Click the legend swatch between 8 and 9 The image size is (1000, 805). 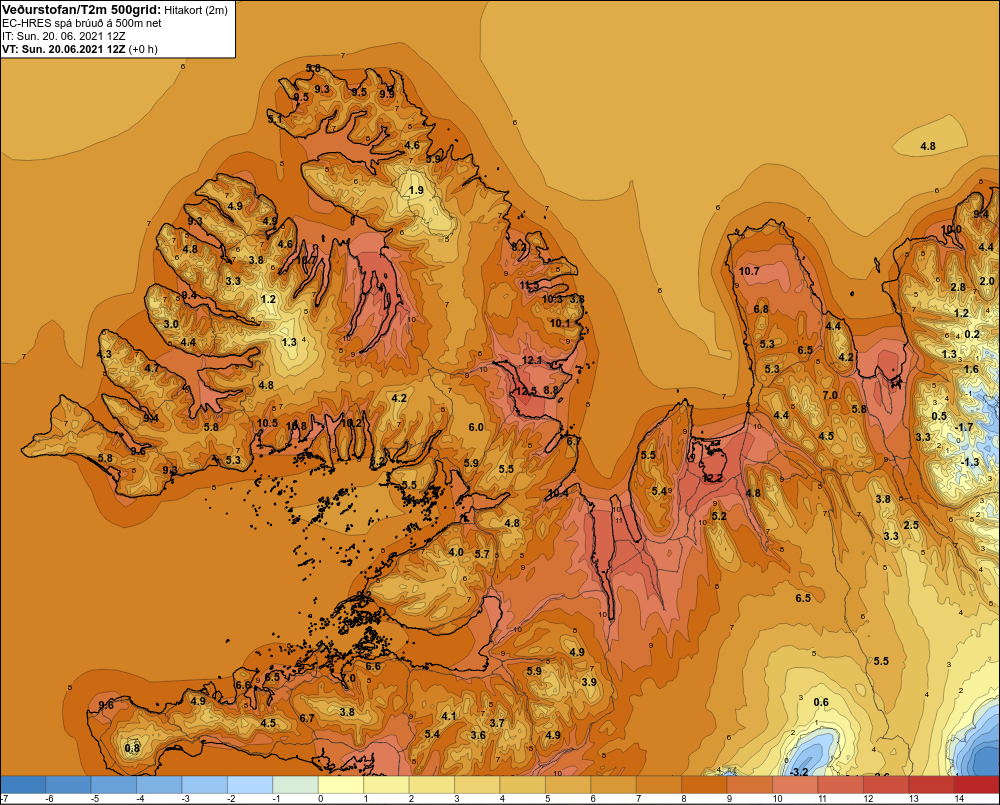pyautogui.click(x=704, y=784)
